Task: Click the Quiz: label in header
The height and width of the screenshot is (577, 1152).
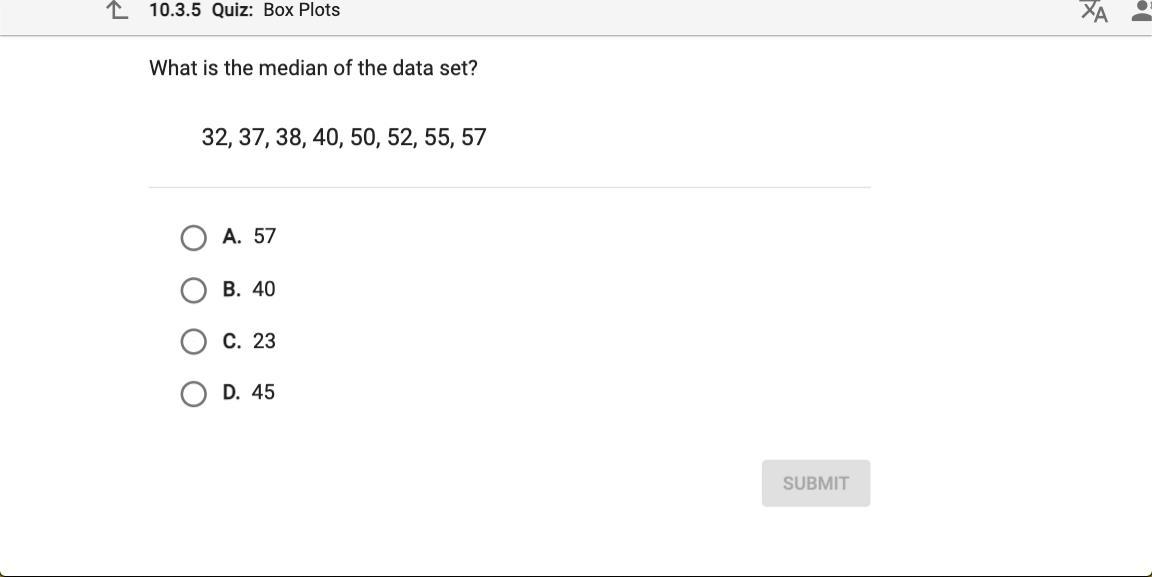Action: [232, 10]
